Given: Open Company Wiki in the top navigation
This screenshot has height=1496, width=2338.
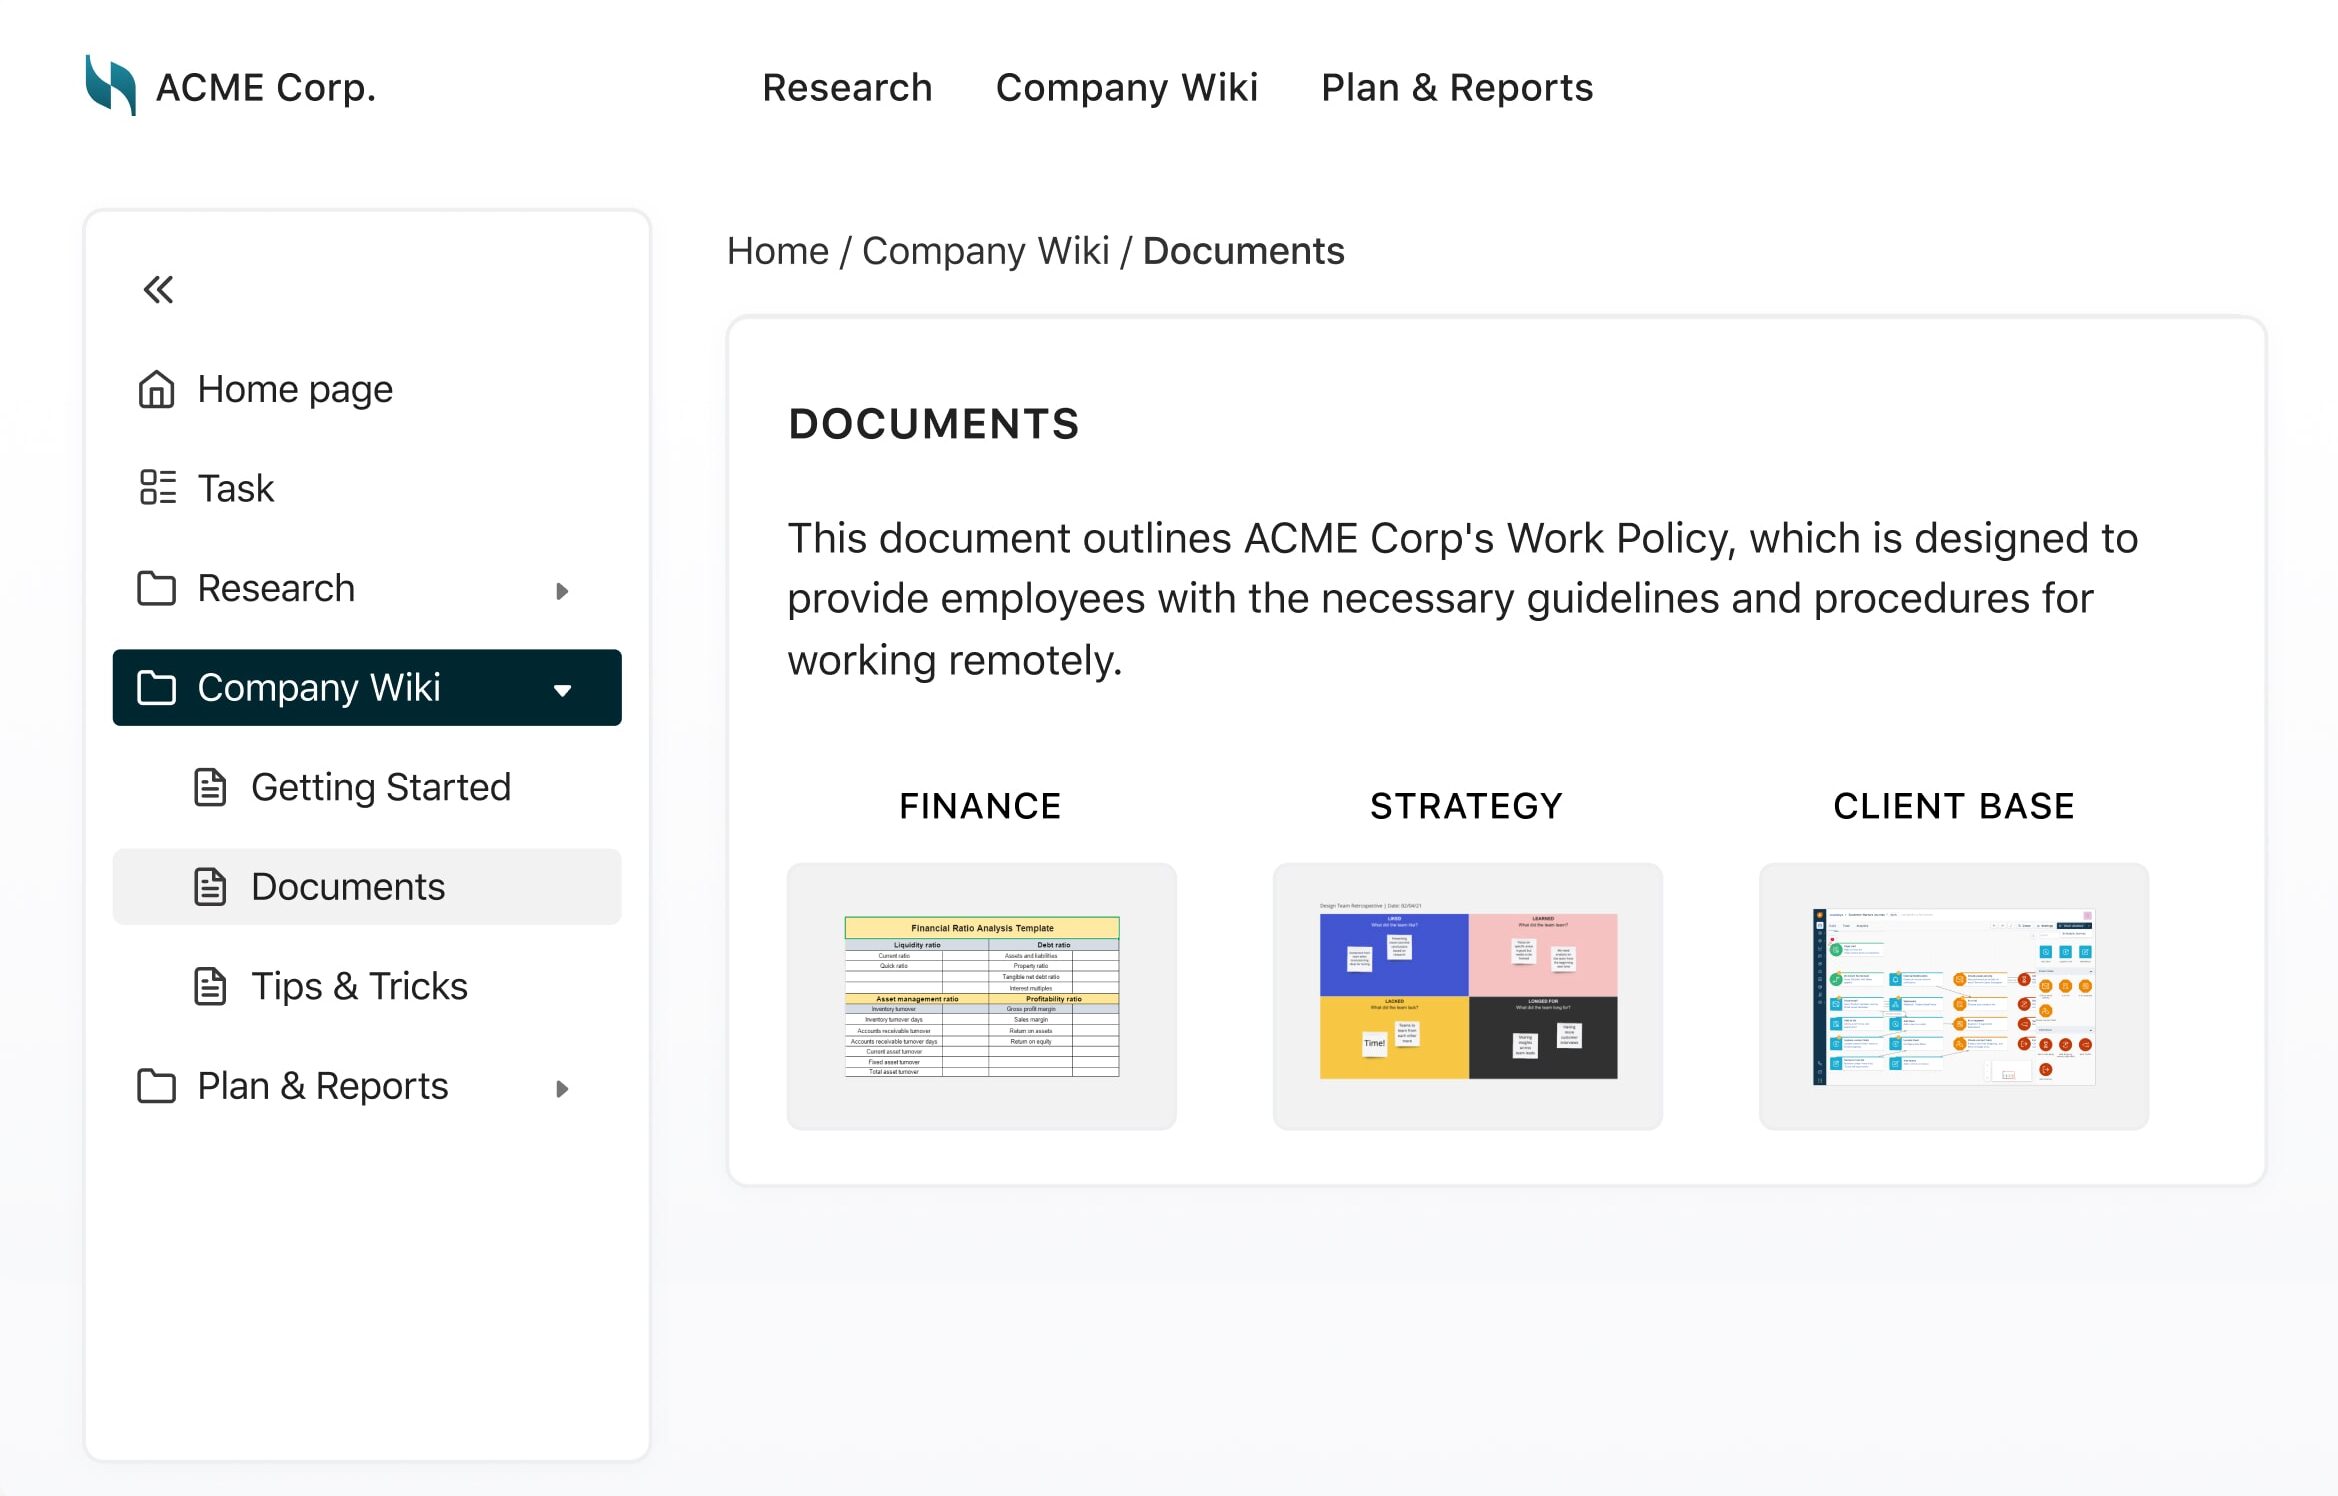Looking at the screenshot, I should tap(1127, 88).
